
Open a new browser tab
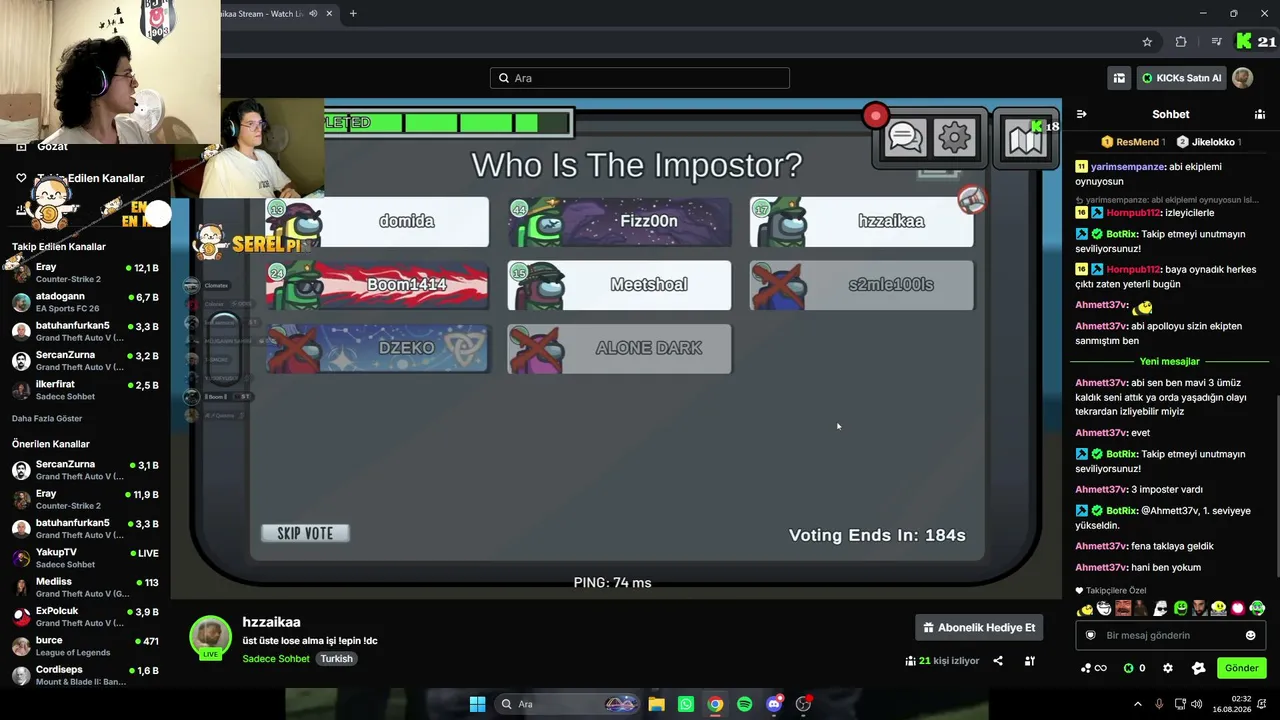(353, 14)
